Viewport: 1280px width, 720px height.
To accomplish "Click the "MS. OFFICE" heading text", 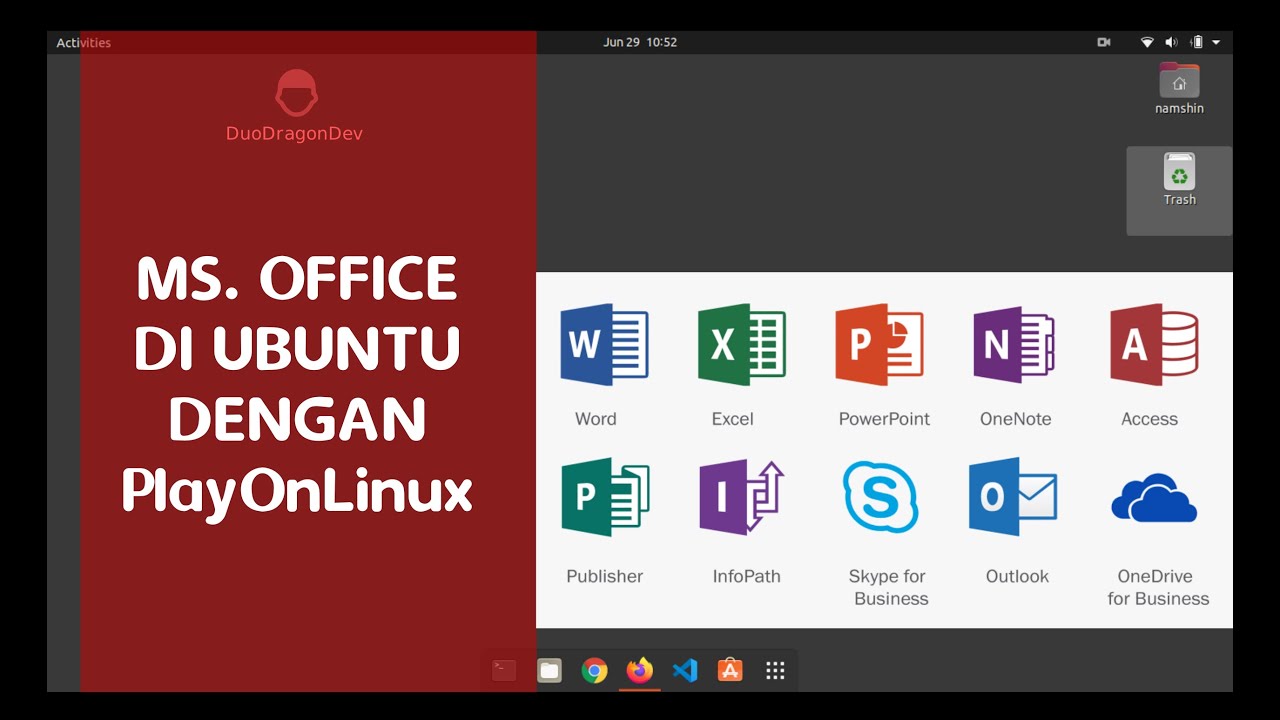I will [297, 279].
